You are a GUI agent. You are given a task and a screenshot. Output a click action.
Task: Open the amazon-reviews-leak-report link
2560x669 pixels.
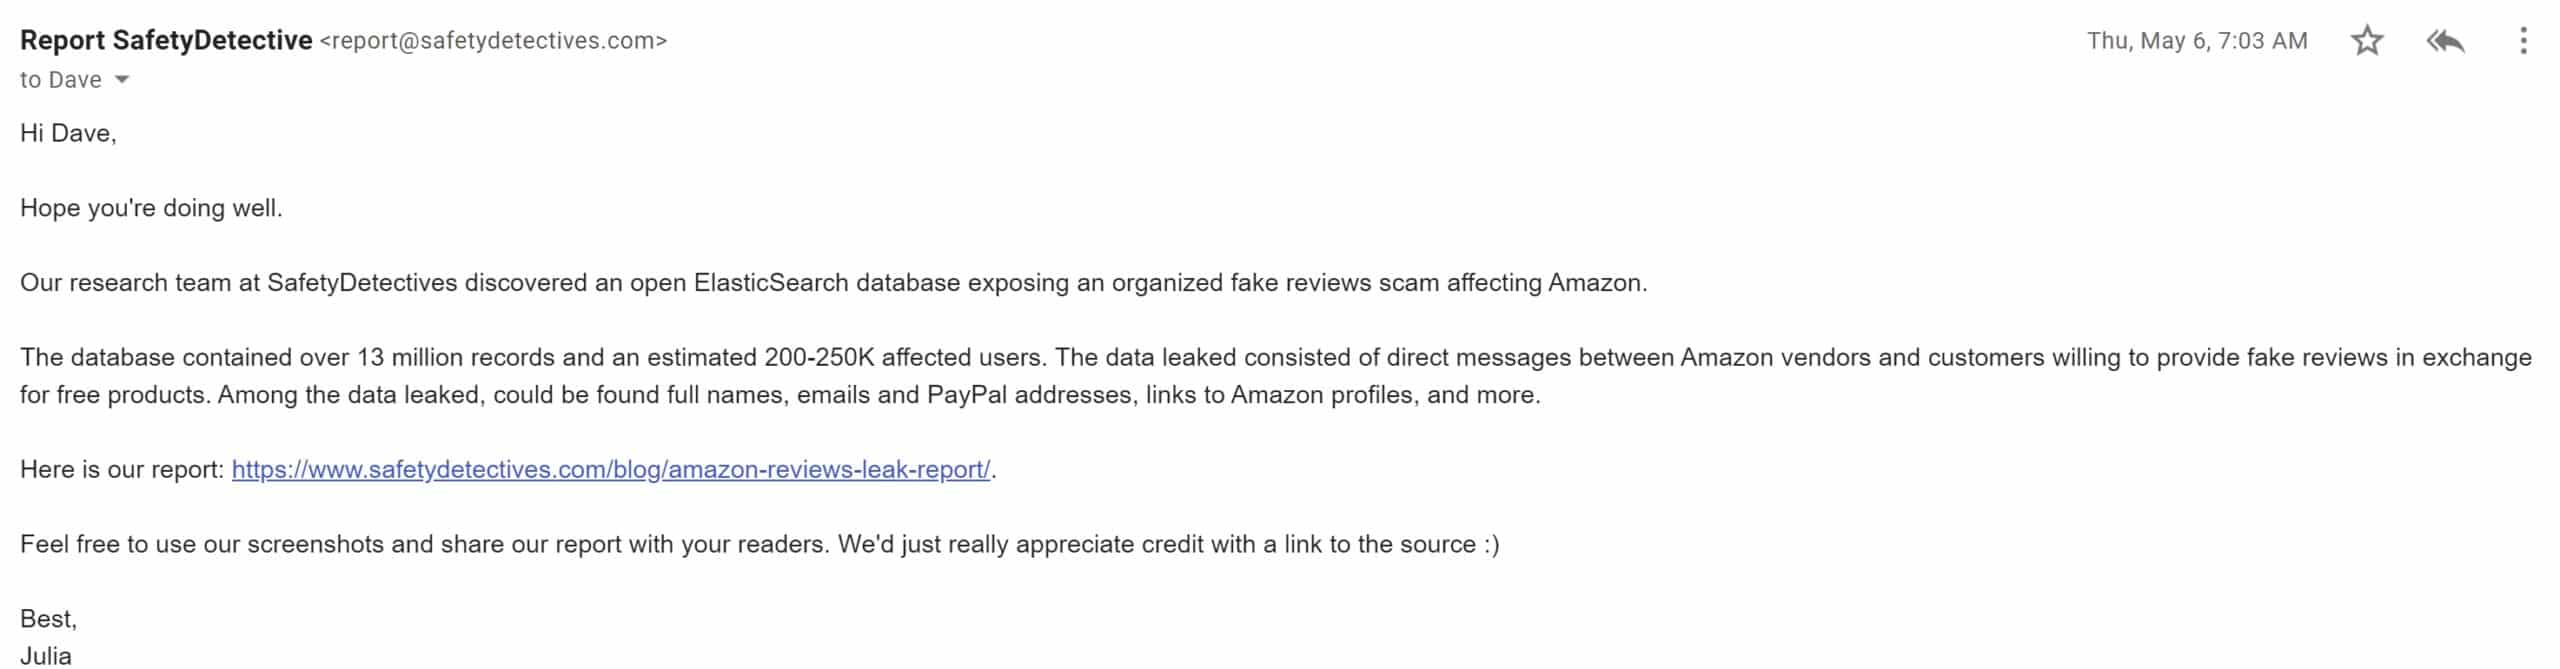[611, 469]
